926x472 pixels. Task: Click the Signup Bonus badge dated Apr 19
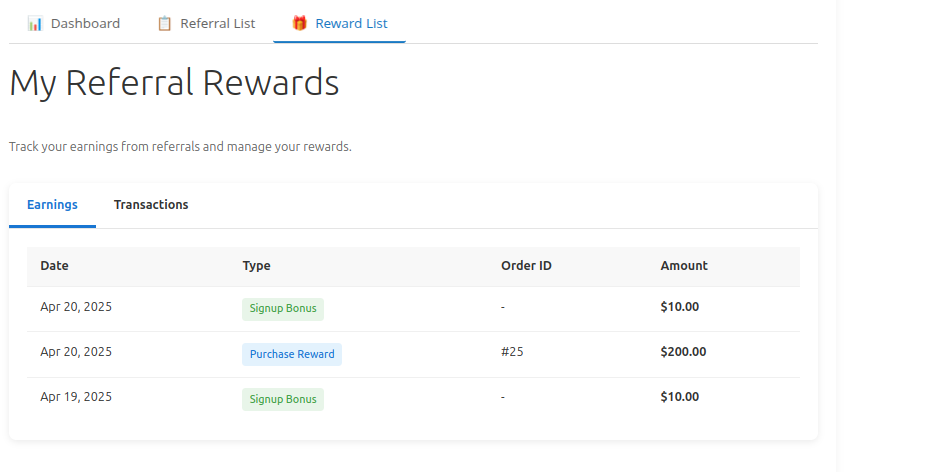(283, 399)
